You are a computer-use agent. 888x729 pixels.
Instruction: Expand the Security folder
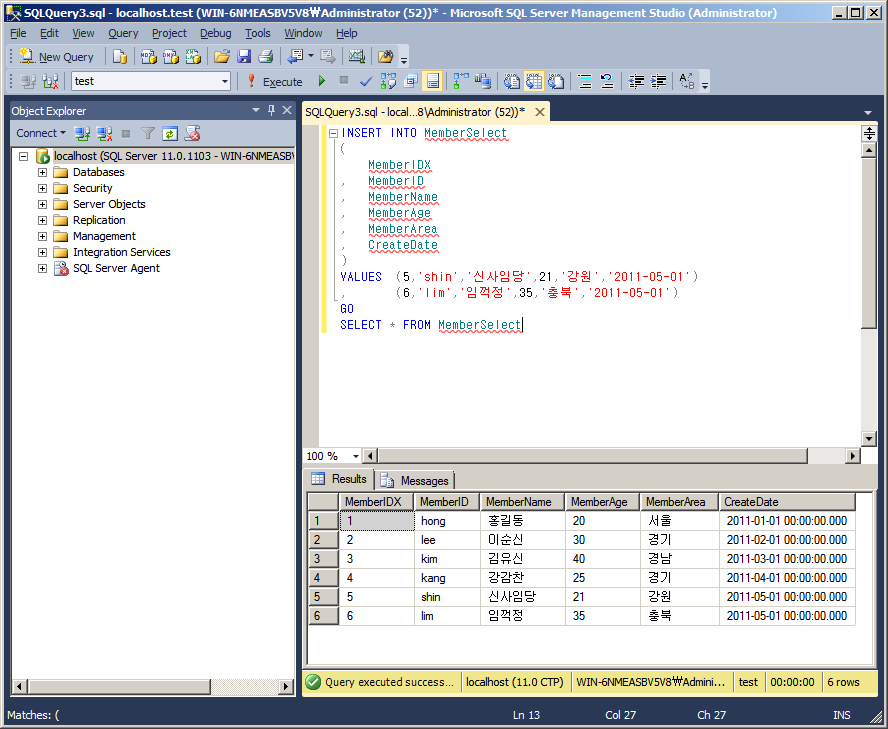click(x=42, y=188)
